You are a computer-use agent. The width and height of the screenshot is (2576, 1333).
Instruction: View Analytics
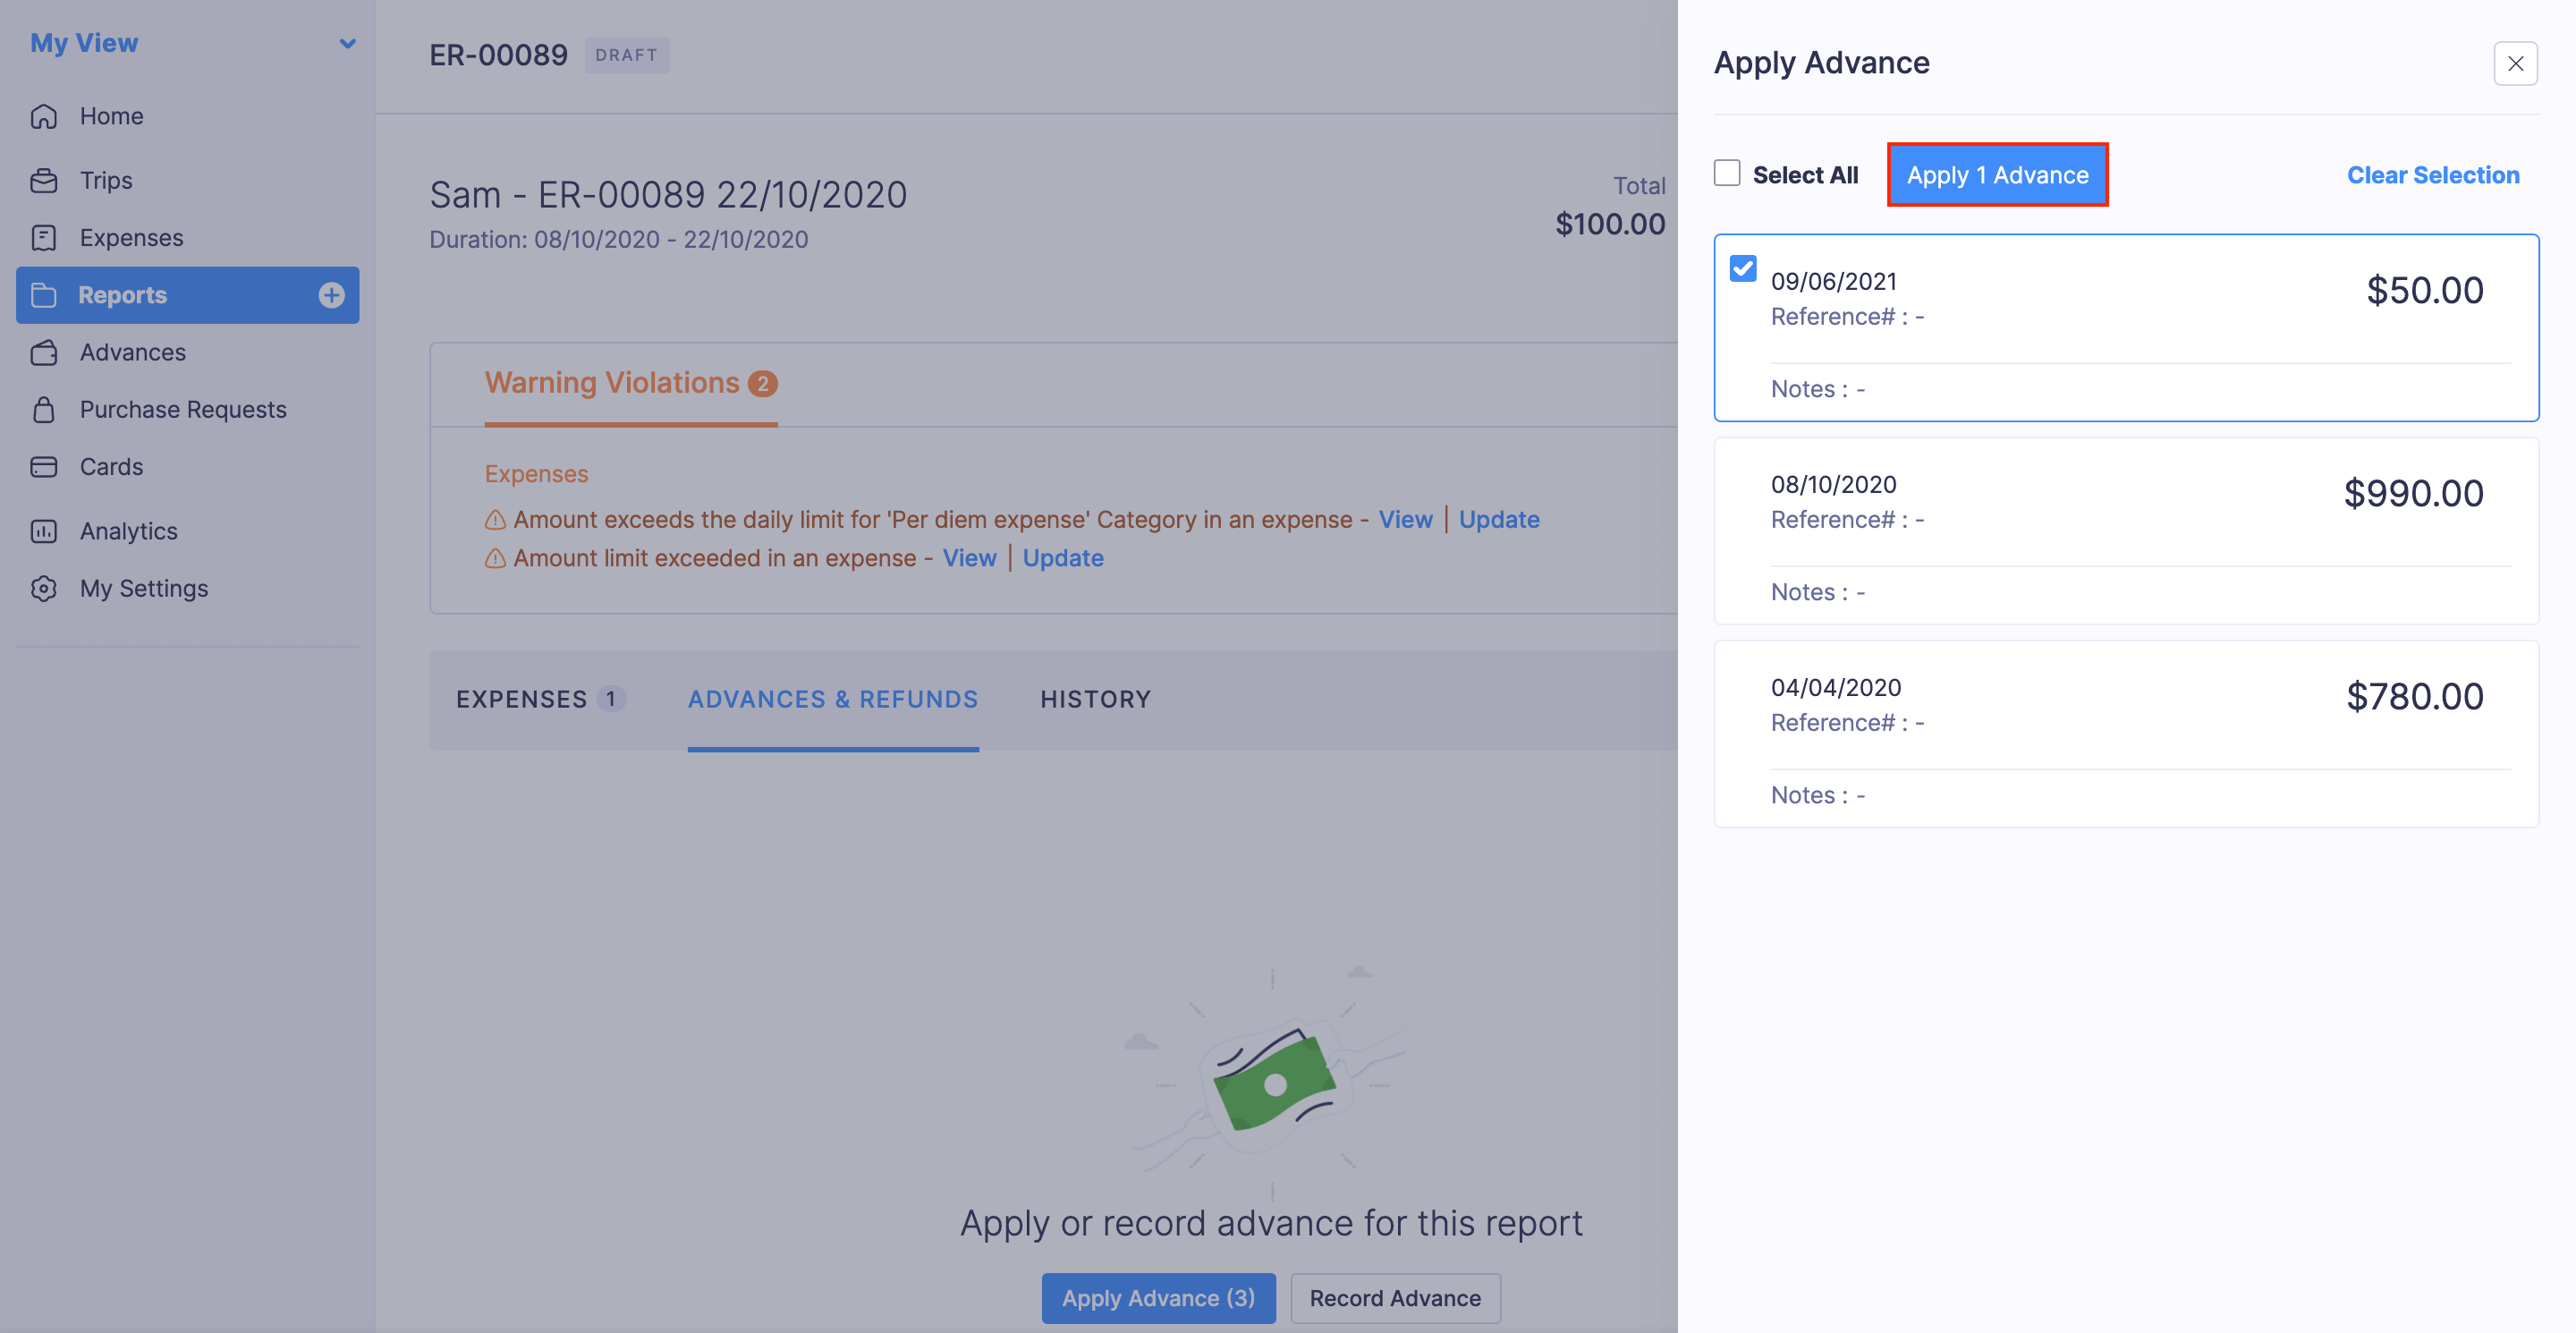click(x=128, y=531)
